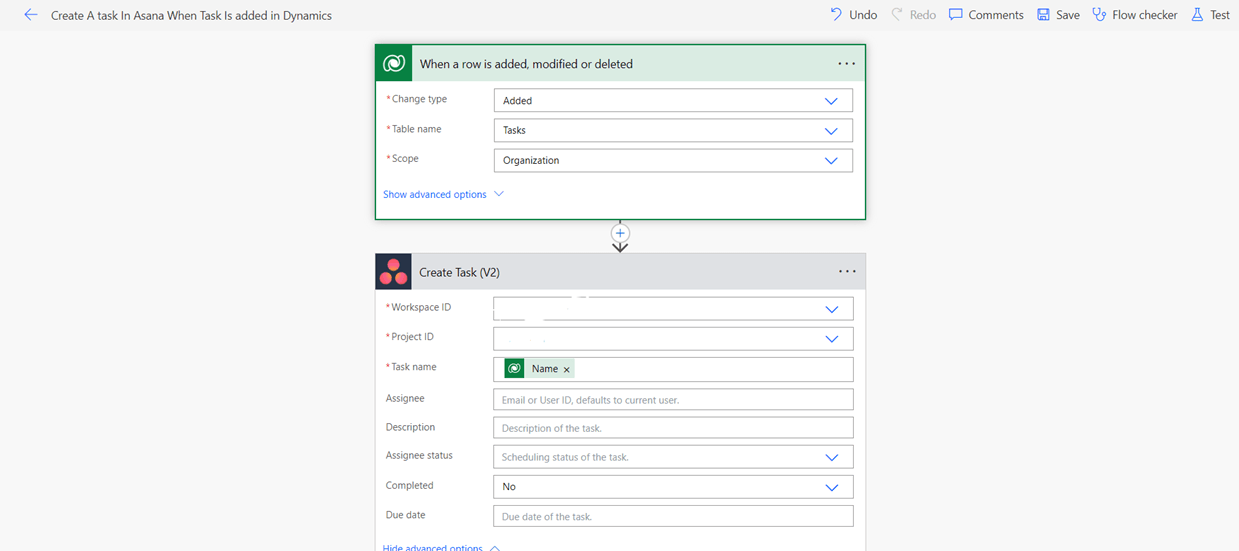Screen dimensions: 1239x551
Task: Click the Test flask icon
Action: point(1197,15)
